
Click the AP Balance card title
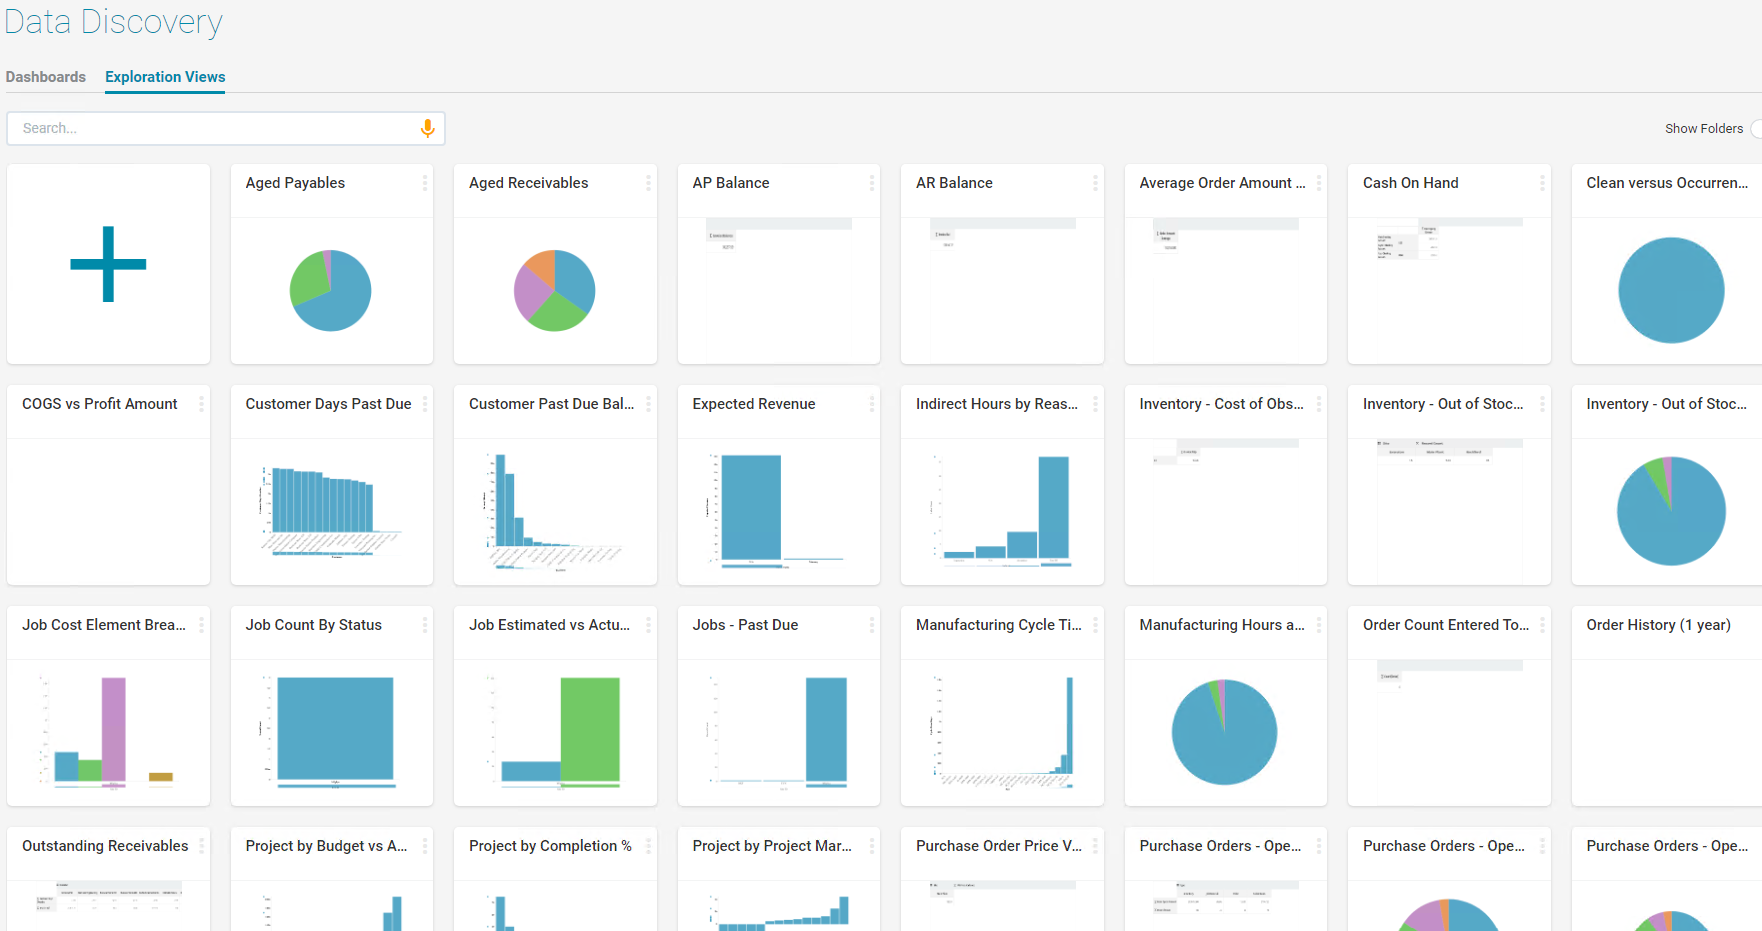click(x=731, y=183)
